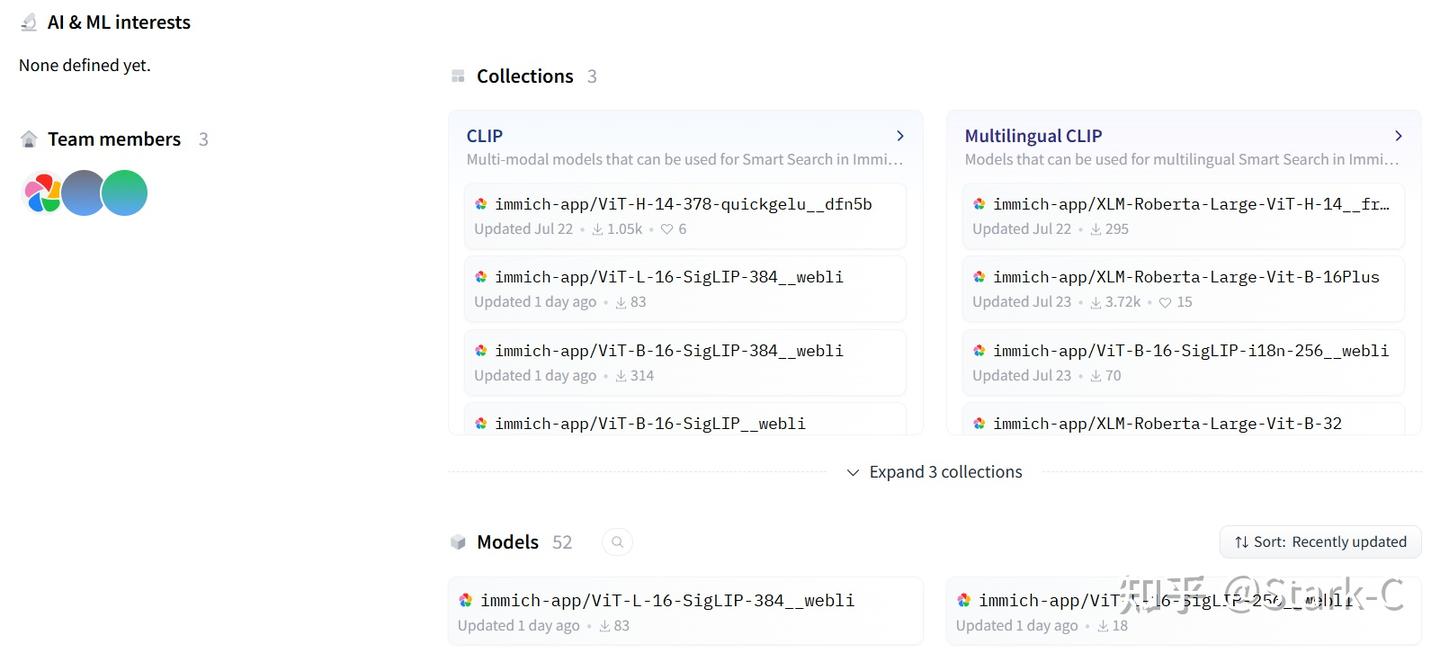Click the green gradient team member avatar
Image resolution: width=1440 pixels, height=653 pixels.
point(126,193)
